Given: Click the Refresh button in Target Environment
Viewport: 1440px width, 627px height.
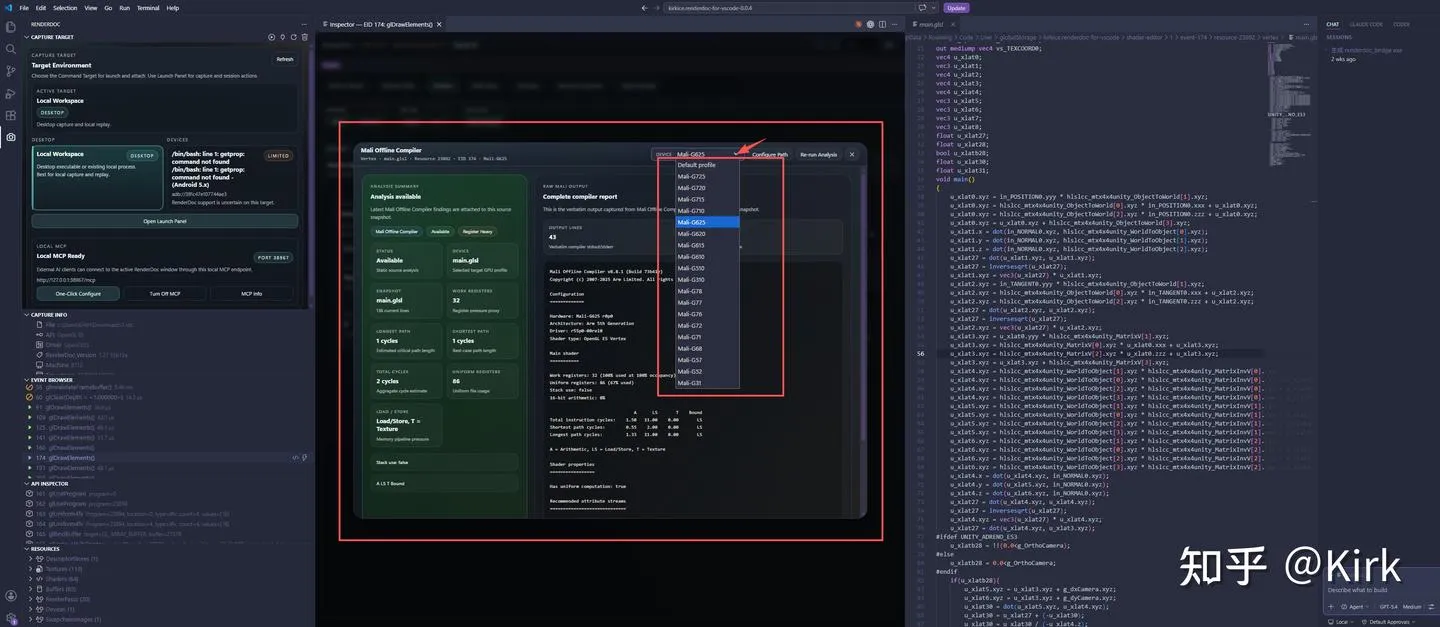Looking at the screenshot, I should click(x=285, y=59).
